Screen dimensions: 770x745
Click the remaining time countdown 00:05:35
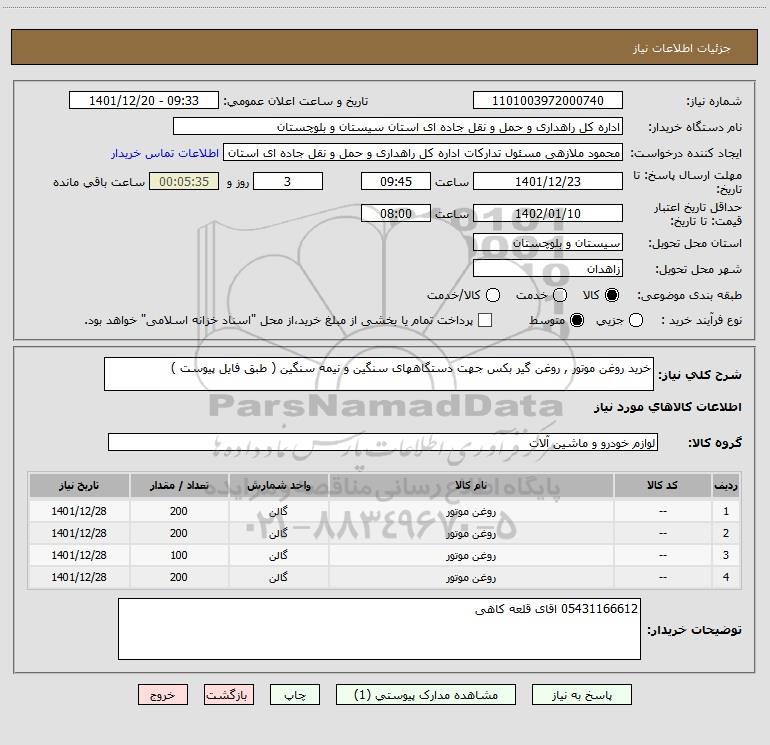[x=184, y=181]
